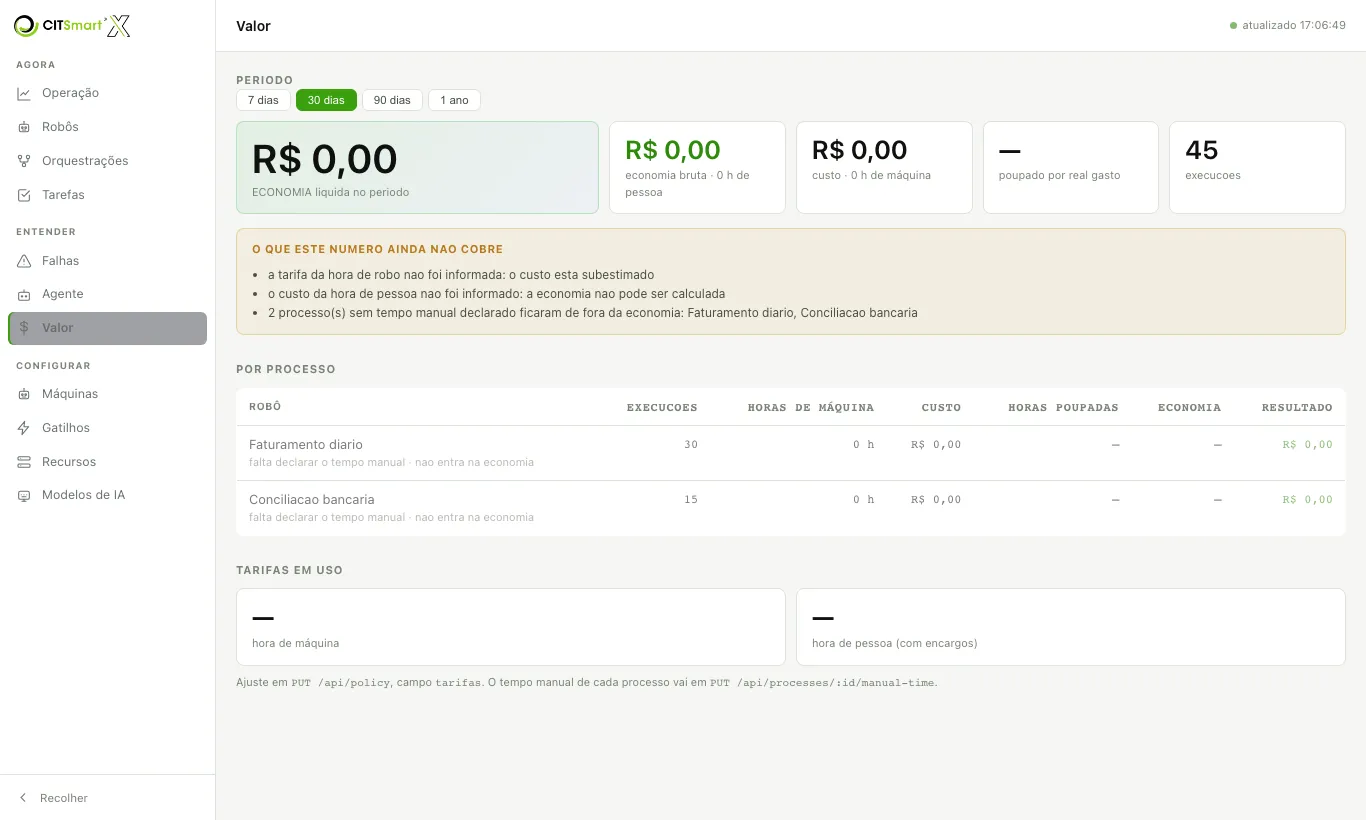Open the Tarefas page label

(x=63, y=195)
